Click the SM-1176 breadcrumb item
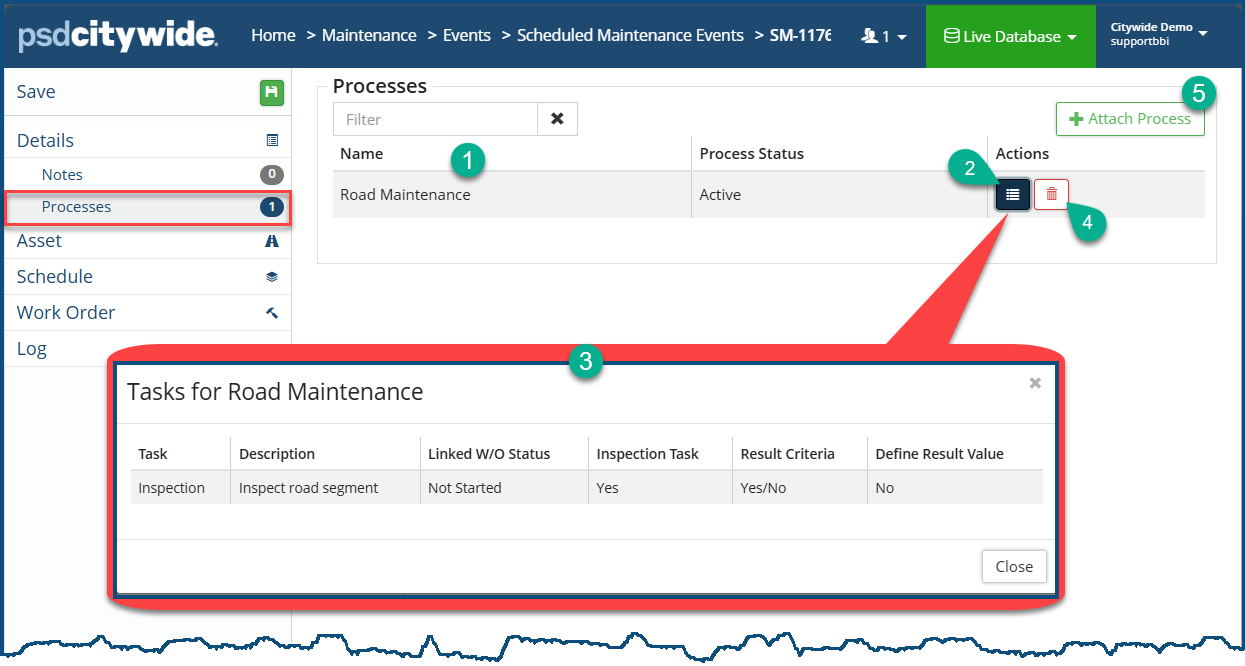Image resolution: width=1245 pixels, height=666 pixels. tap(800, 35)
